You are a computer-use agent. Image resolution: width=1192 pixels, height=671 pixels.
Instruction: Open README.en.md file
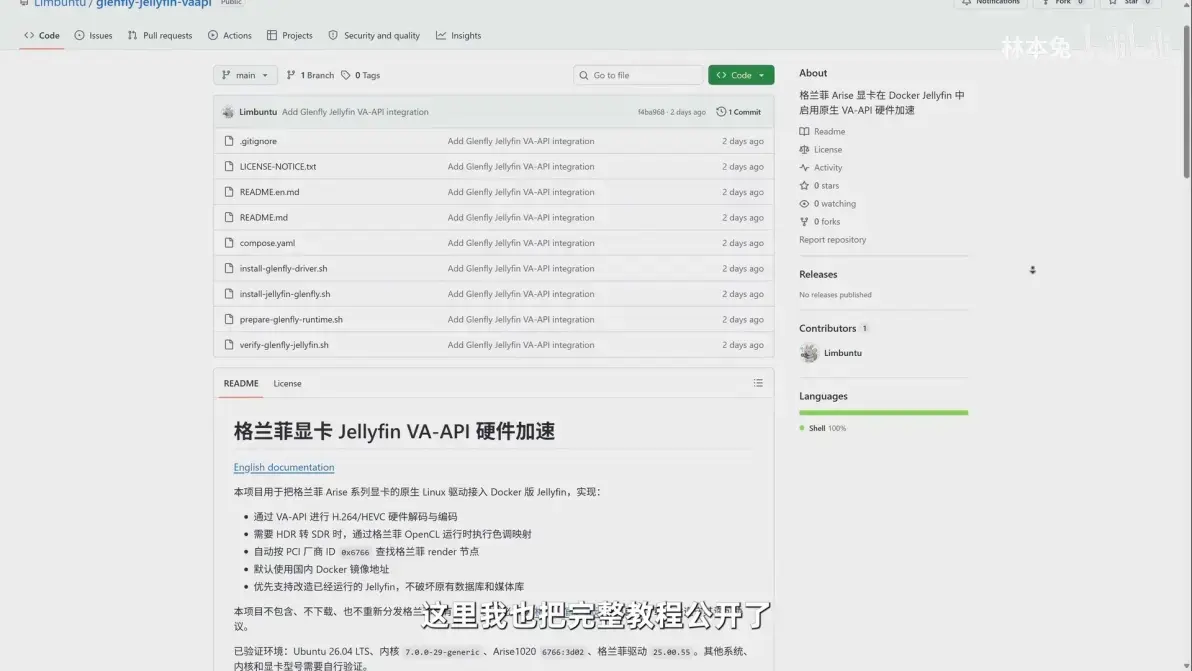click(x=269, y=192)
